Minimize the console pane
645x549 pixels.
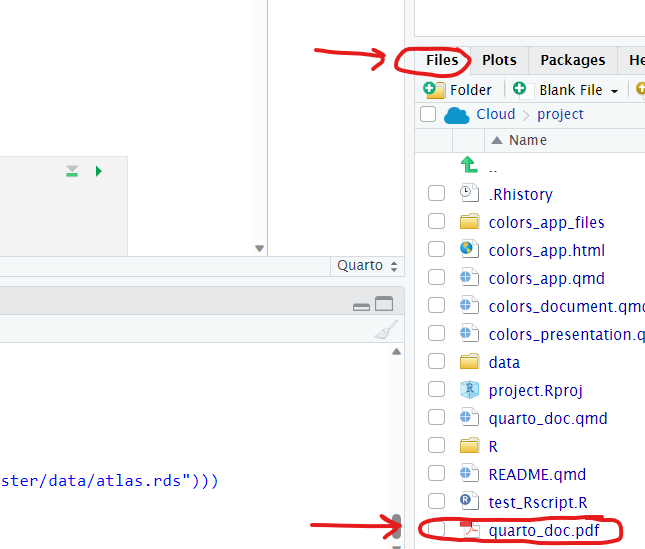(x=362, y=305)
